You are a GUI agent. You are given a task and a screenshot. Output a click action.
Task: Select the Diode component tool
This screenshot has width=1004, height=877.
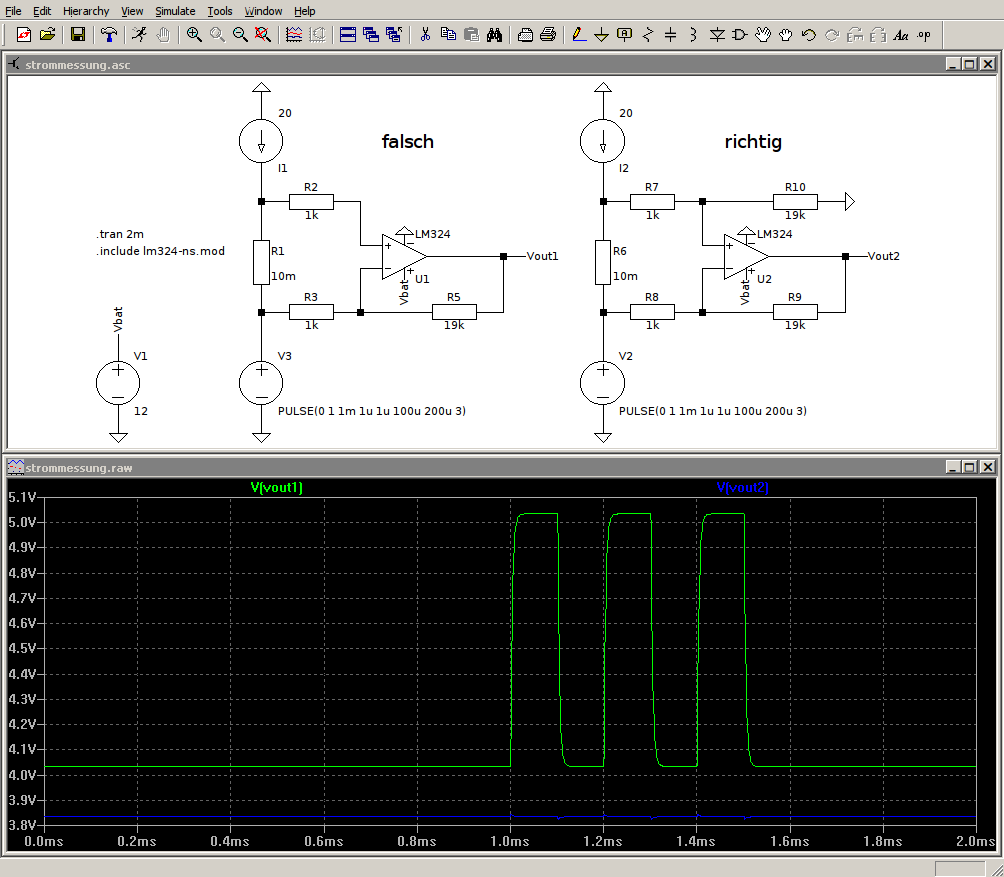[717, 35]
